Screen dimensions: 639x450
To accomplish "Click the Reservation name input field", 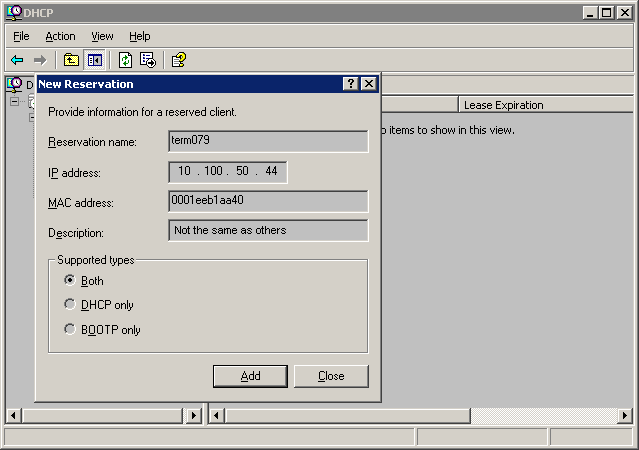I will tap(268, 141).
